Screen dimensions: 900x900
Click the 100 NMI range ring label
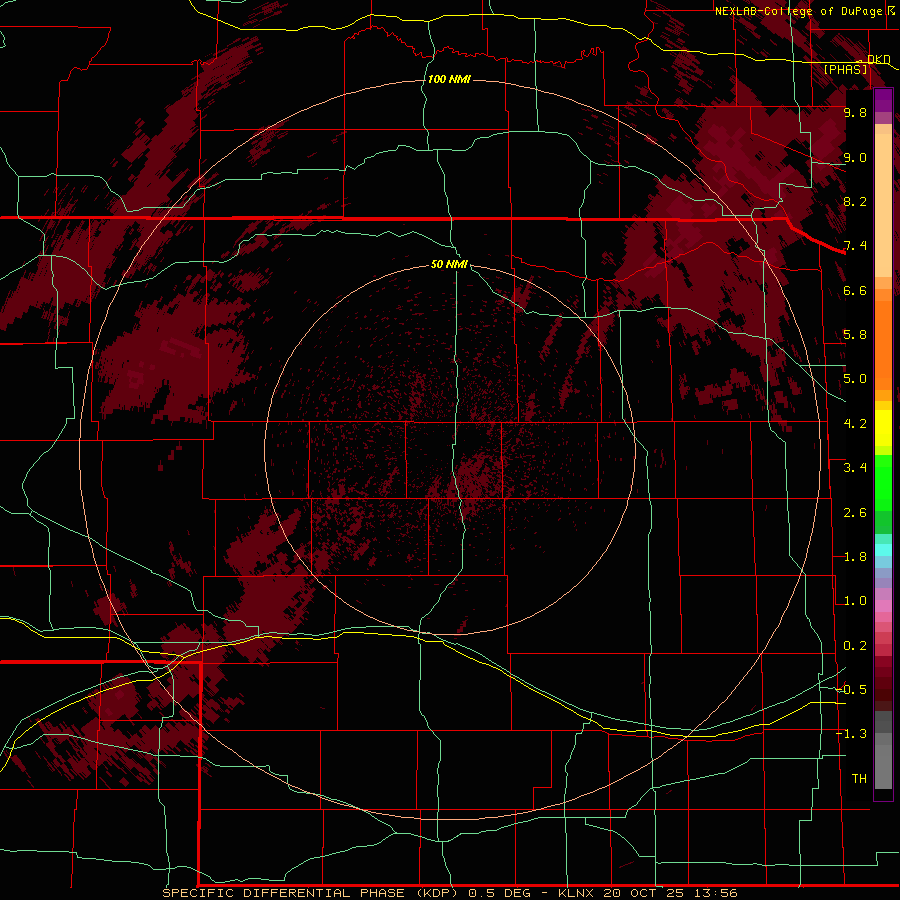(449, 79)
